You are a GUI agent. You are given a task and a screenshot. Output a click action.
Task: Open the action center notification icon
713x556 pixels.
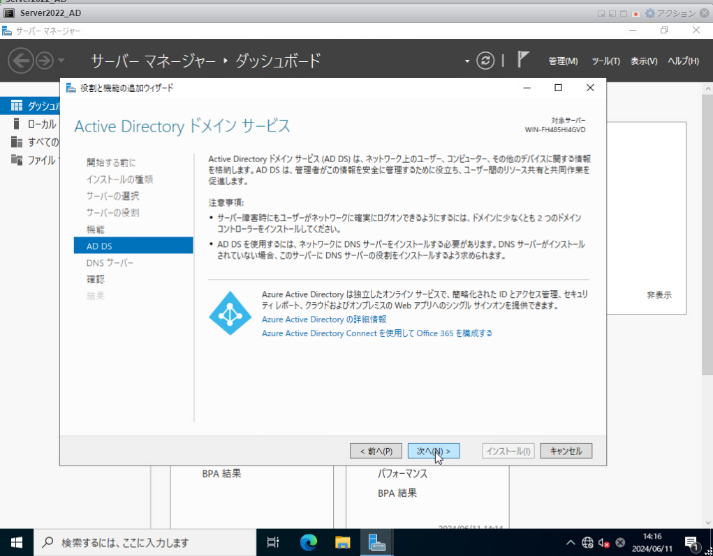691,542
